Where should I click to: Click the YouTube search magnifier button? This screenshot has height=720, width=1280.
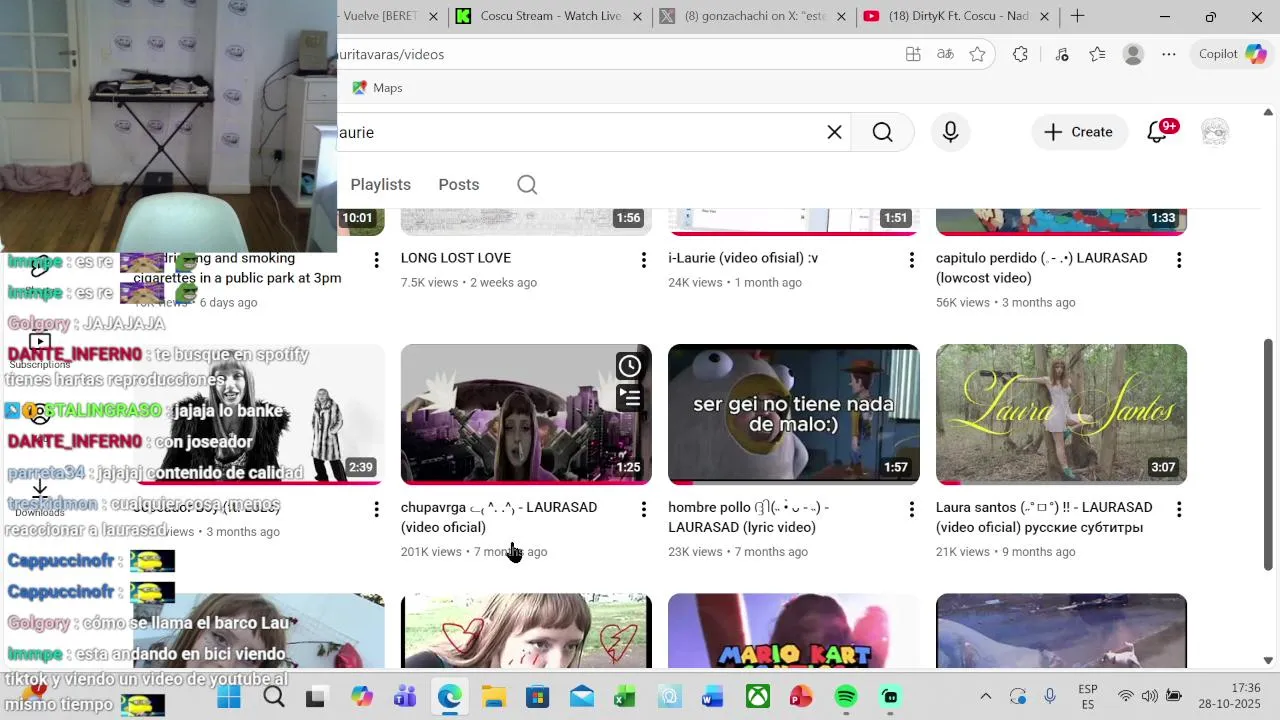click(x=882, y=132)
